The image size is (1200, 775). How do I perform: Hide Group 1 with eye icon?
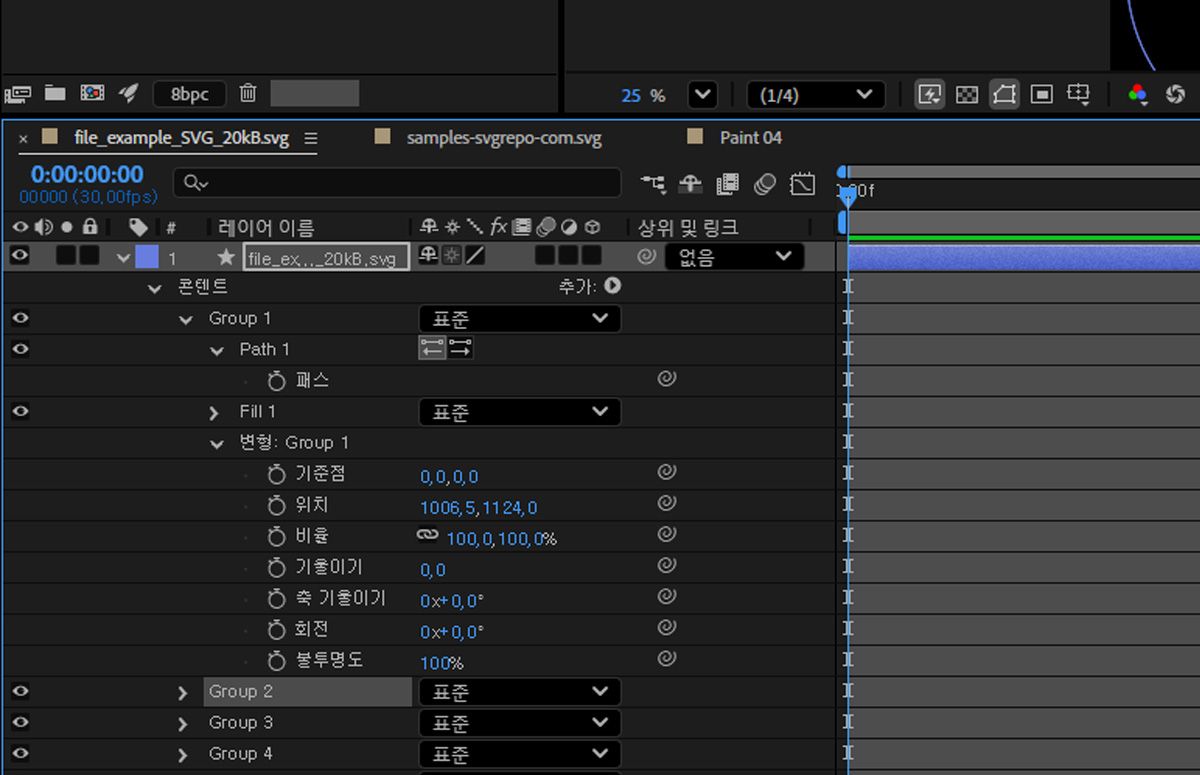[x=20, y=318]
